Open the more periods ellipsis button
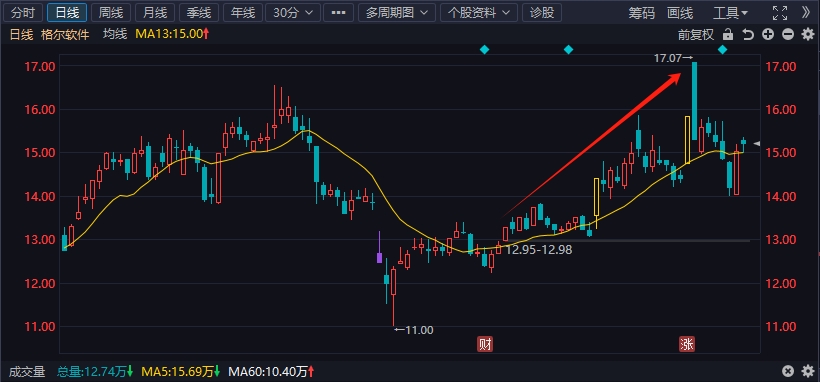Viewport: 820px width, 382px height. (x=338, y=13)
